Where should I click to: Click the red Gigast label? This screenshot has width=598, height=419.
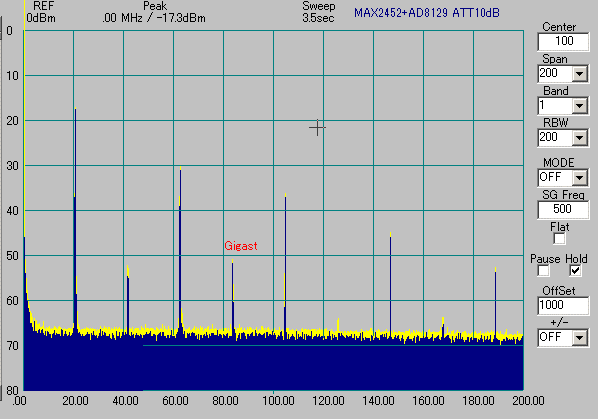click(x=241, y=246)
